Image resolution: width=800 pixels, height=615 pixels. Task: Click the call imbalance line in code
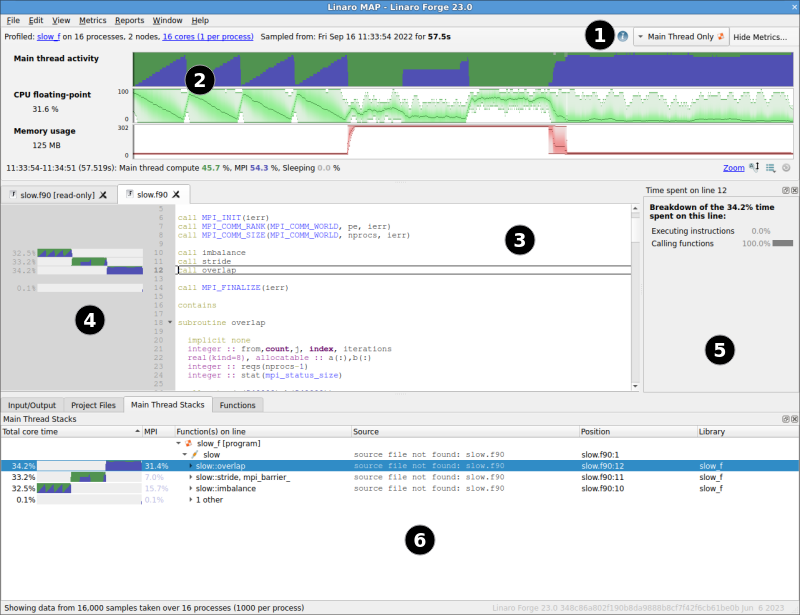coord(211,253)
